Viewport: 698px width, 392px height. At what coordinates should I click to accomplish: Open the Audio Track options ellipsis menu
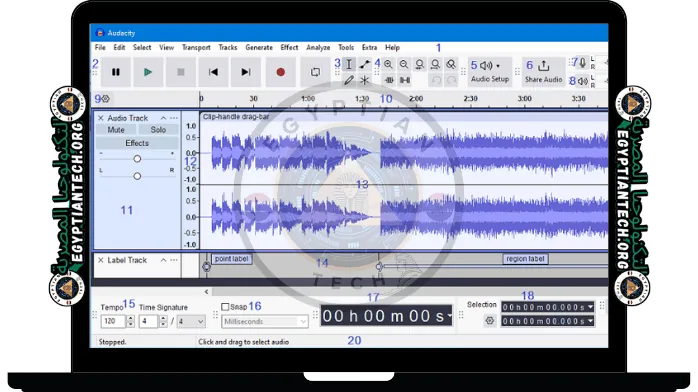(x=174, y=118)
